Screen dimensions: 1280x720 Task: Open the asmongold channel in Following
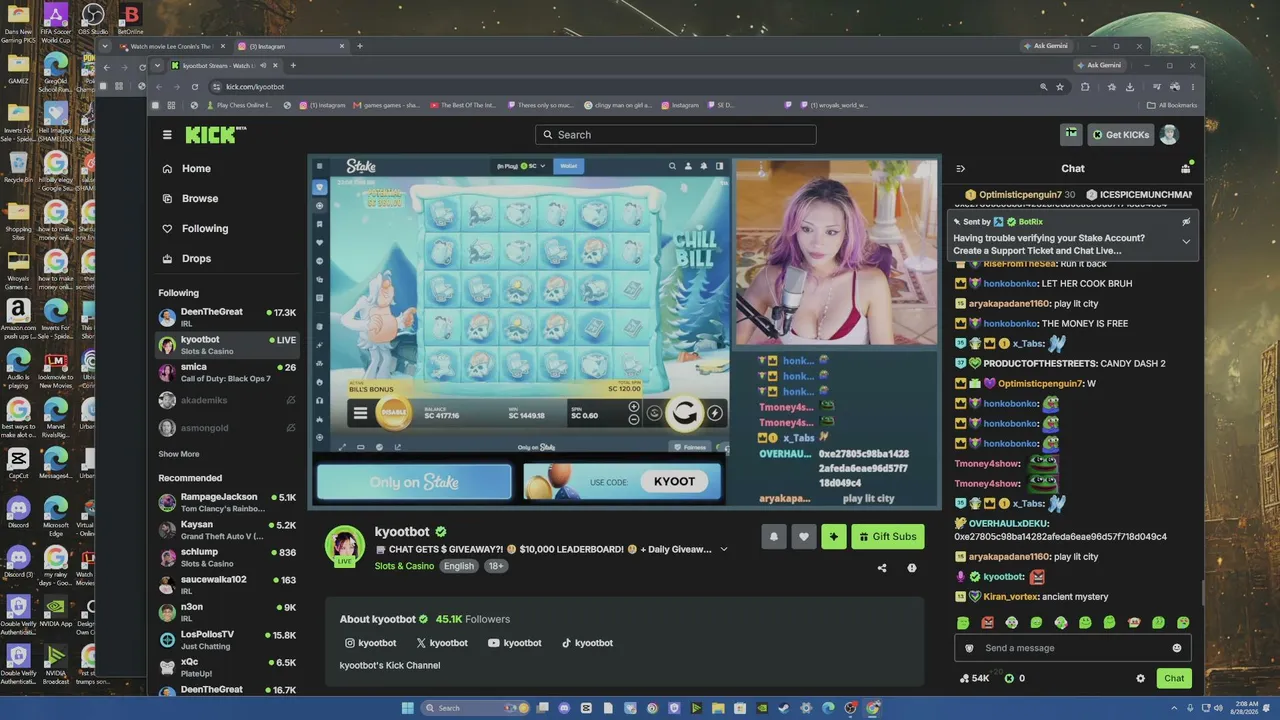[x=227, y=428]
